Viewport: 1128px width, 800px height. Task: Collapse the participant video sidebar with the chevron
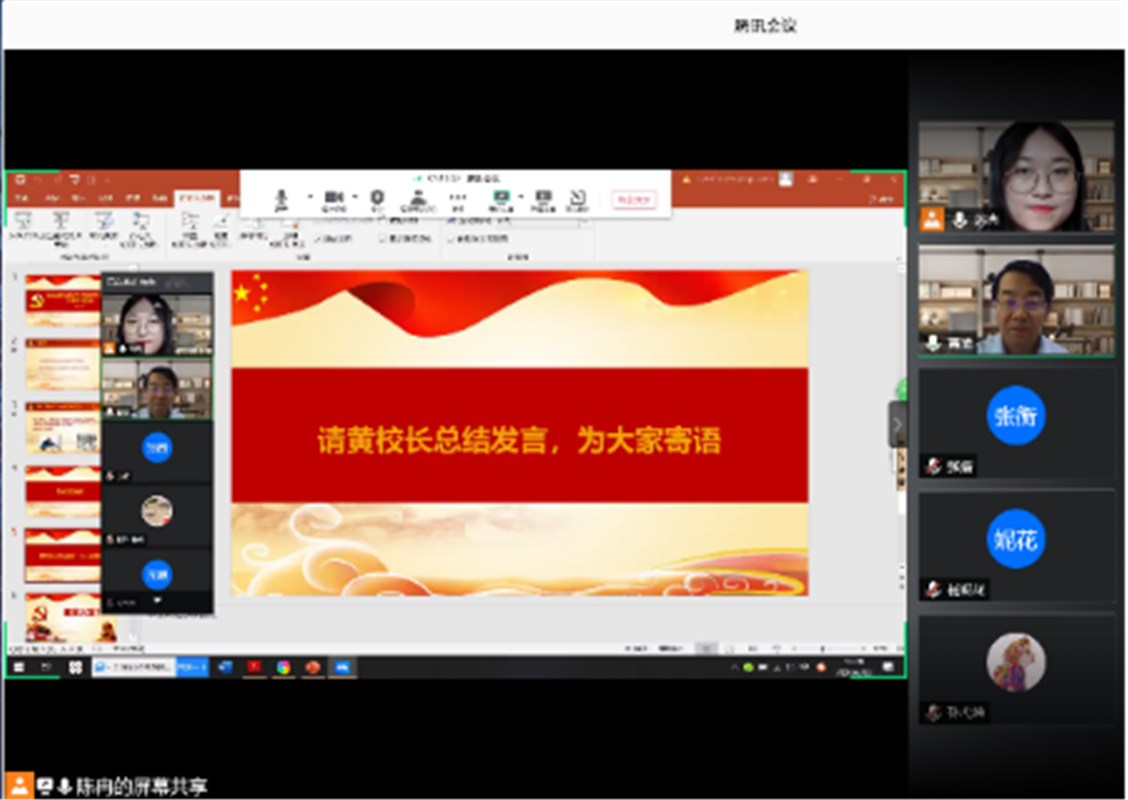coord(897,424)
